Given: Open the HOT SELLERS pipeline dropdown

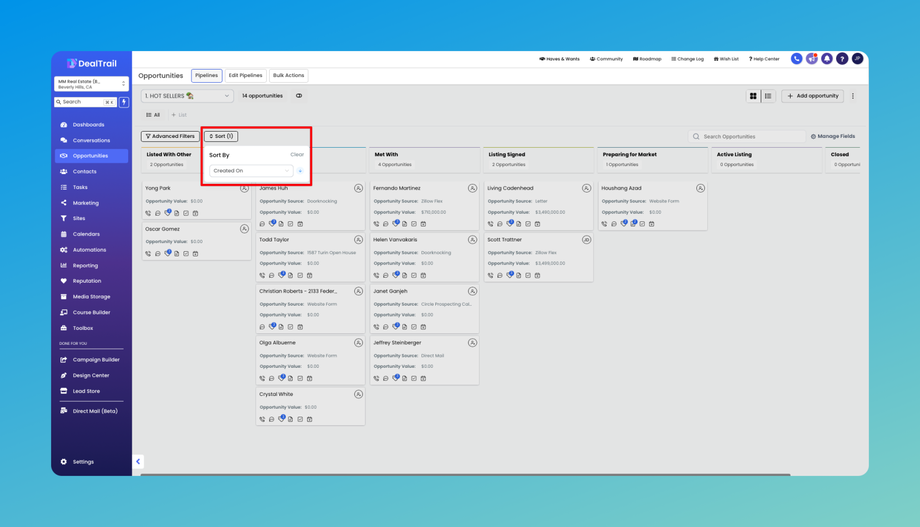Looking at the screenshot, I should click(x=187, y=96).
